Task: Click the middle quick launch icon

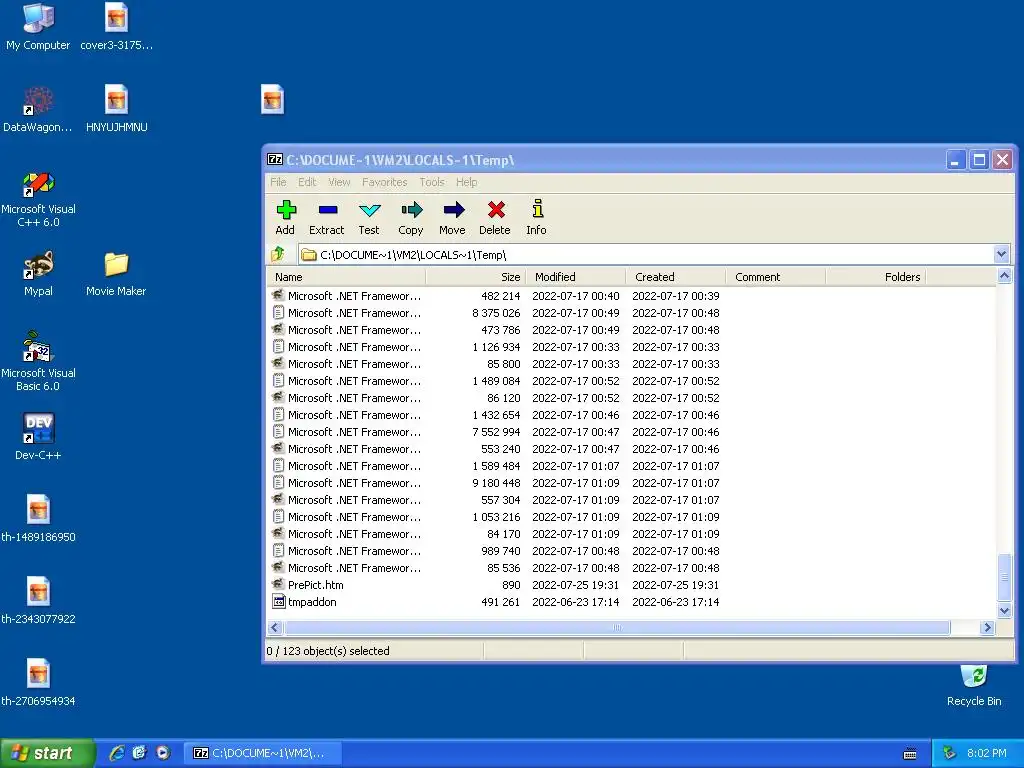Action: pyautogui.click(x=139, y=753)
